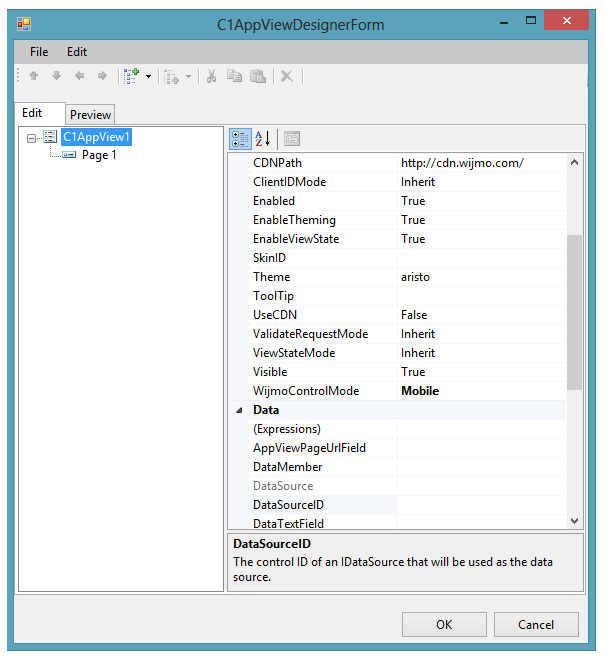Click the window application icon

pyautogui.click(x=24, y=24)
